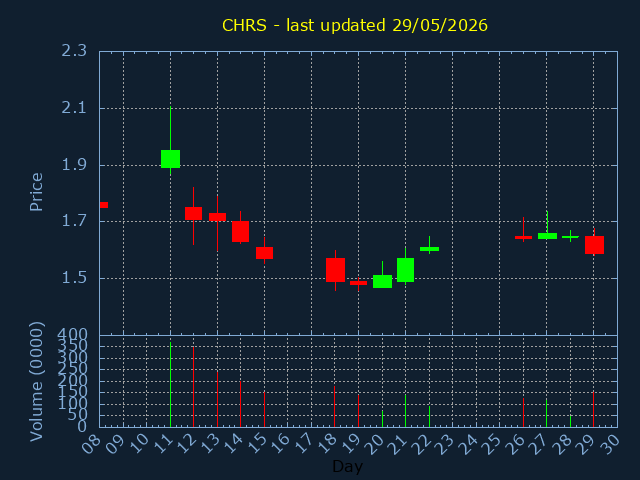Click the Day axis title
Viewport: 640px width, 480px height.
coord(347,466)
